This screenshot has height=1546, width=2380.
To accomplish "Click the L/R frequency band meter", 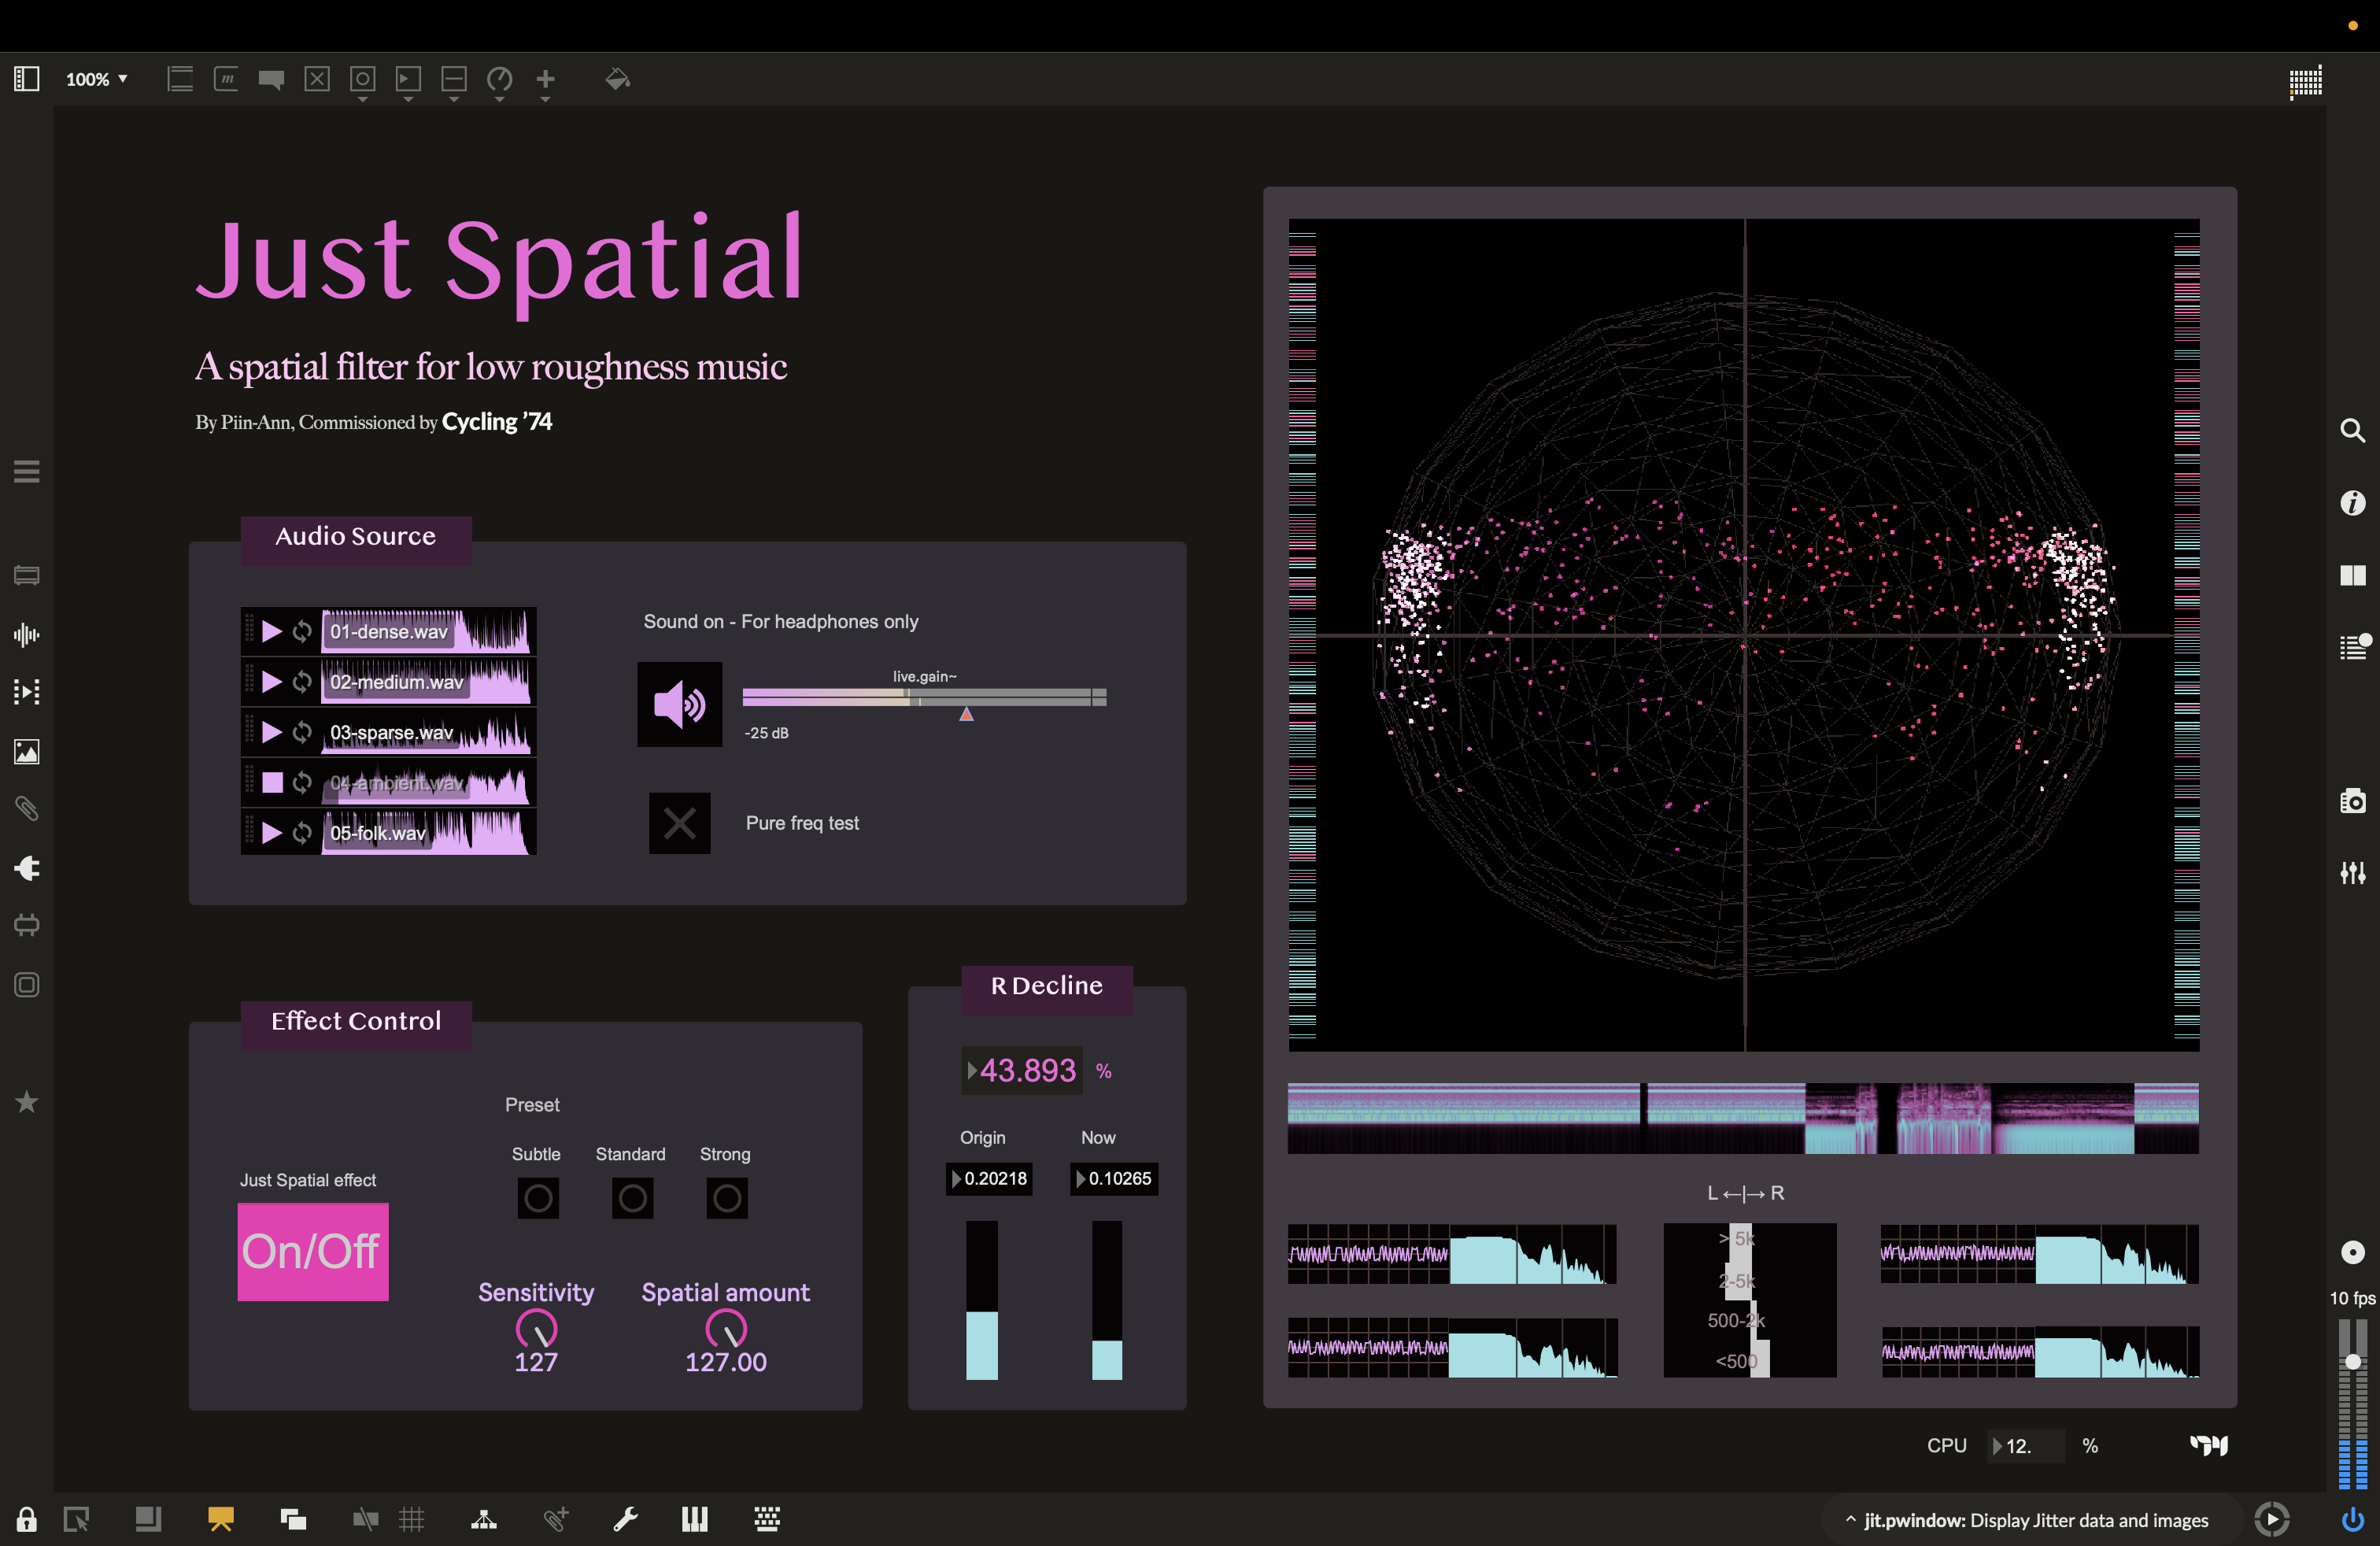I will click(1750, 1300).
